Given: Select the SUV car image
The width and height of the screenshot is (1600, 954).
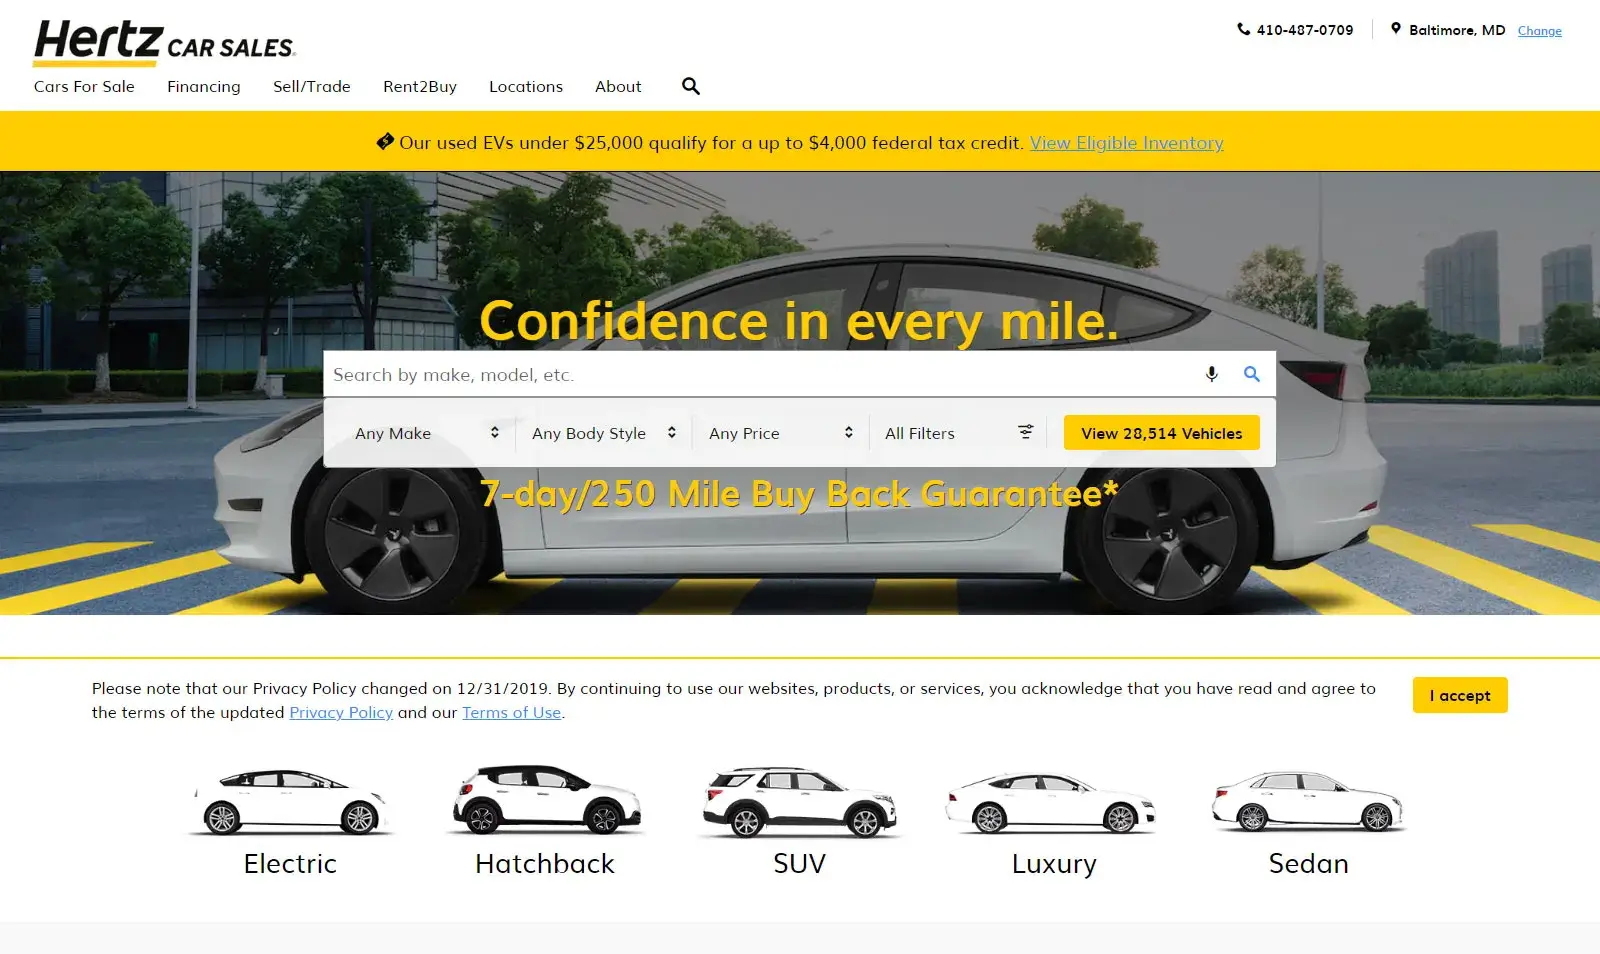Looking at the screenshot, I should (x=800, y=802).
